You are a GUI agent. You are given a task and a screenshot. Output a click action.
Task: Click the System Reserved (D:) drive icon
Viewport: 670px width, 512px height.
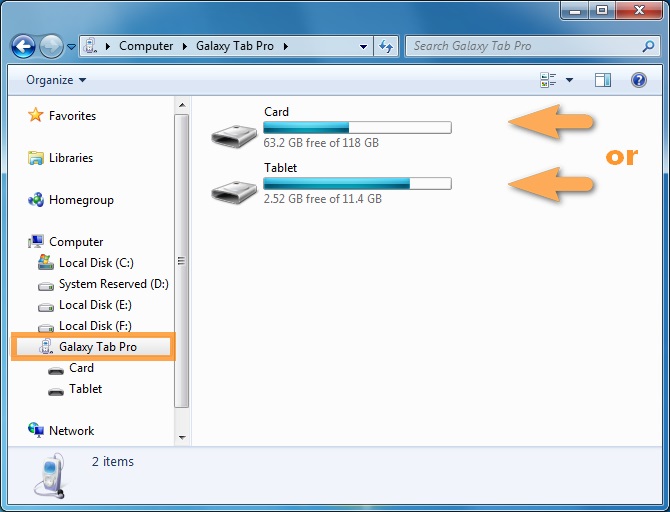pos(46,285)
